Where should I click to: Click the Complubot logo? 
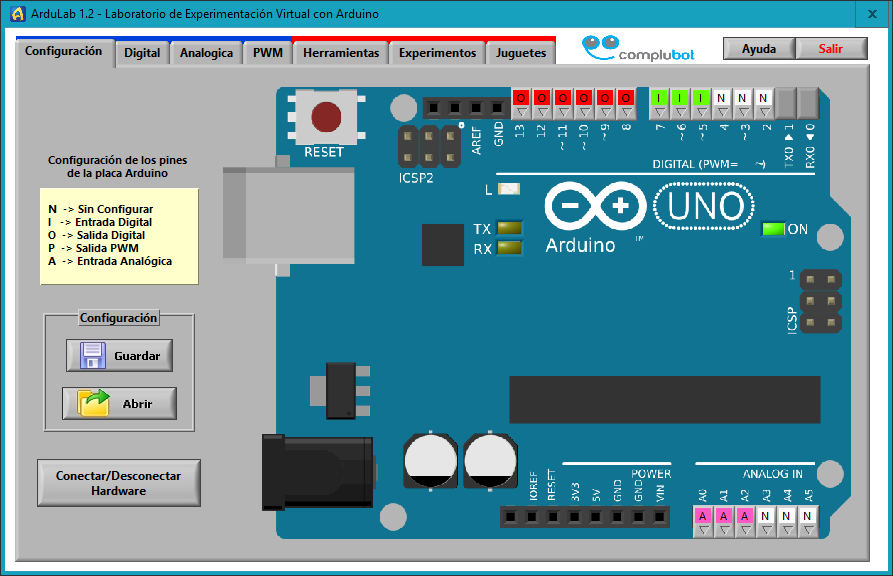[x=638, y=49]
